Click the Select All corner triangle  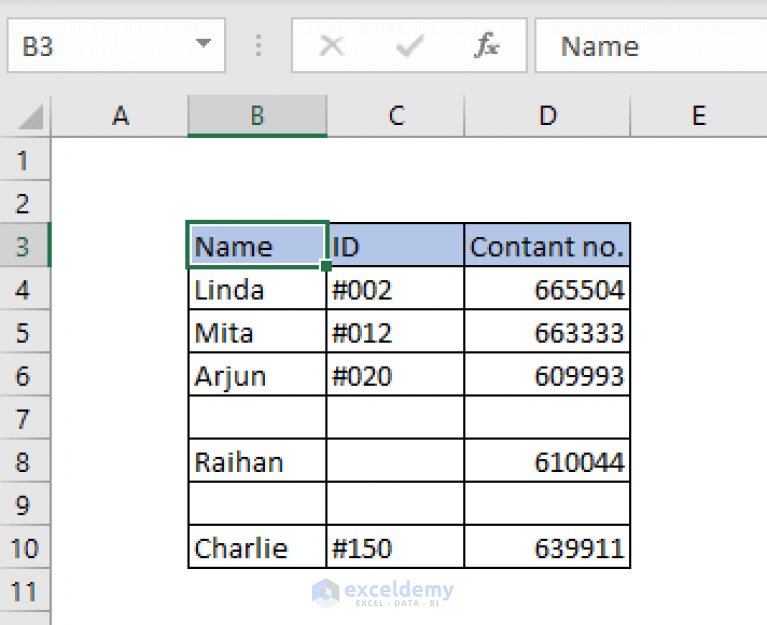click(x=31, y=117)
